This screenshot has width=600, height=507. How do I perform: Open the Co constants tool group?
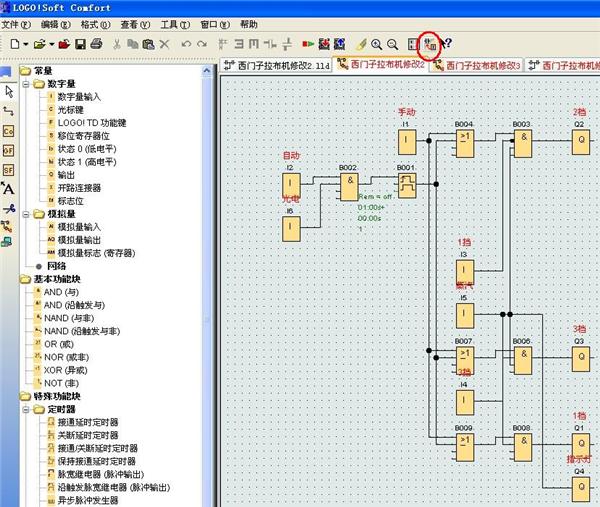(8, 131)
